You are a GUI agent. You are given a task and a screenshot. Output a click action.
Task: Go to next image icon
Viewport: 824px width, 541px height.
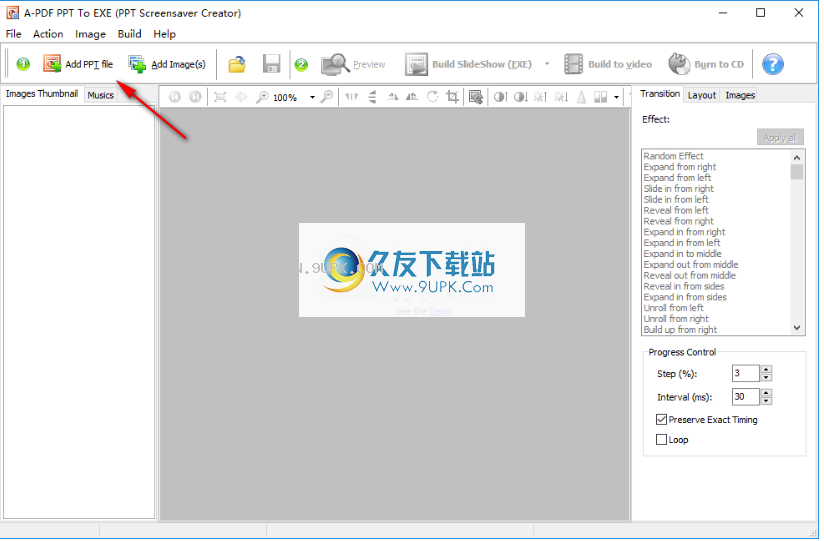195,97
